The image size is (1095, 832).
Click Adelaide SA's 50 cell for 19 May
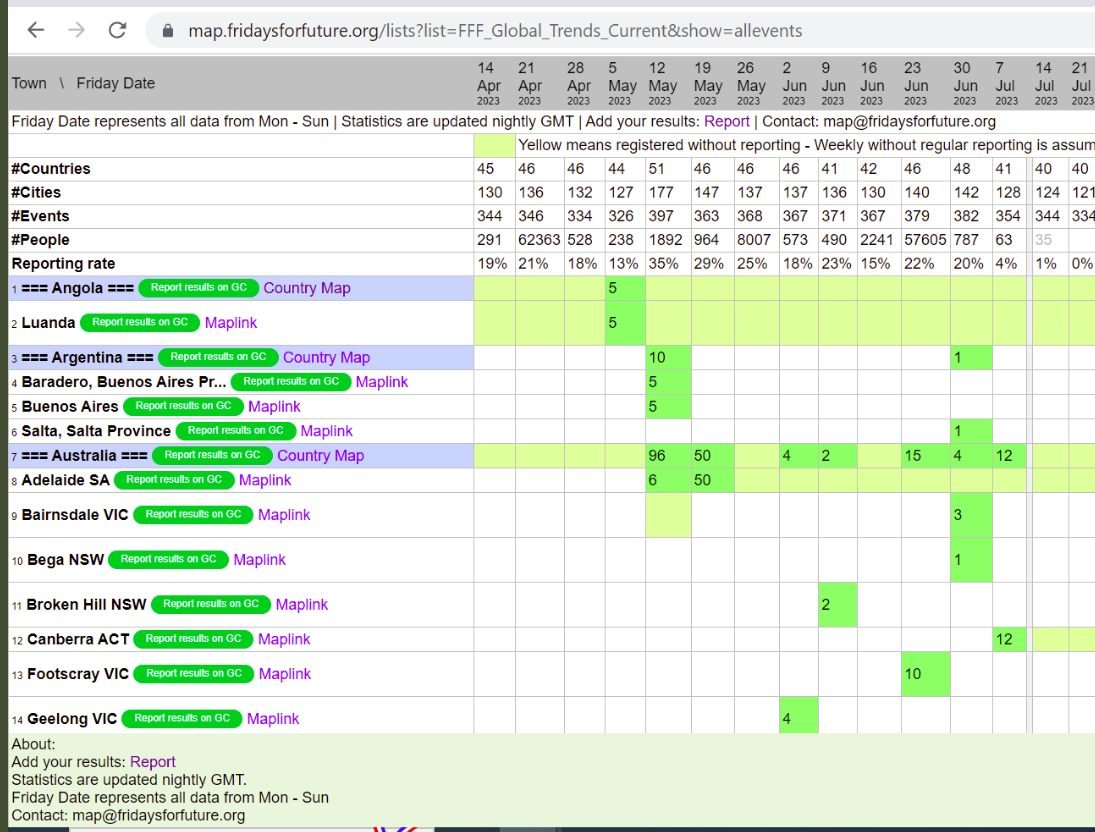click(x=712, y=480)
